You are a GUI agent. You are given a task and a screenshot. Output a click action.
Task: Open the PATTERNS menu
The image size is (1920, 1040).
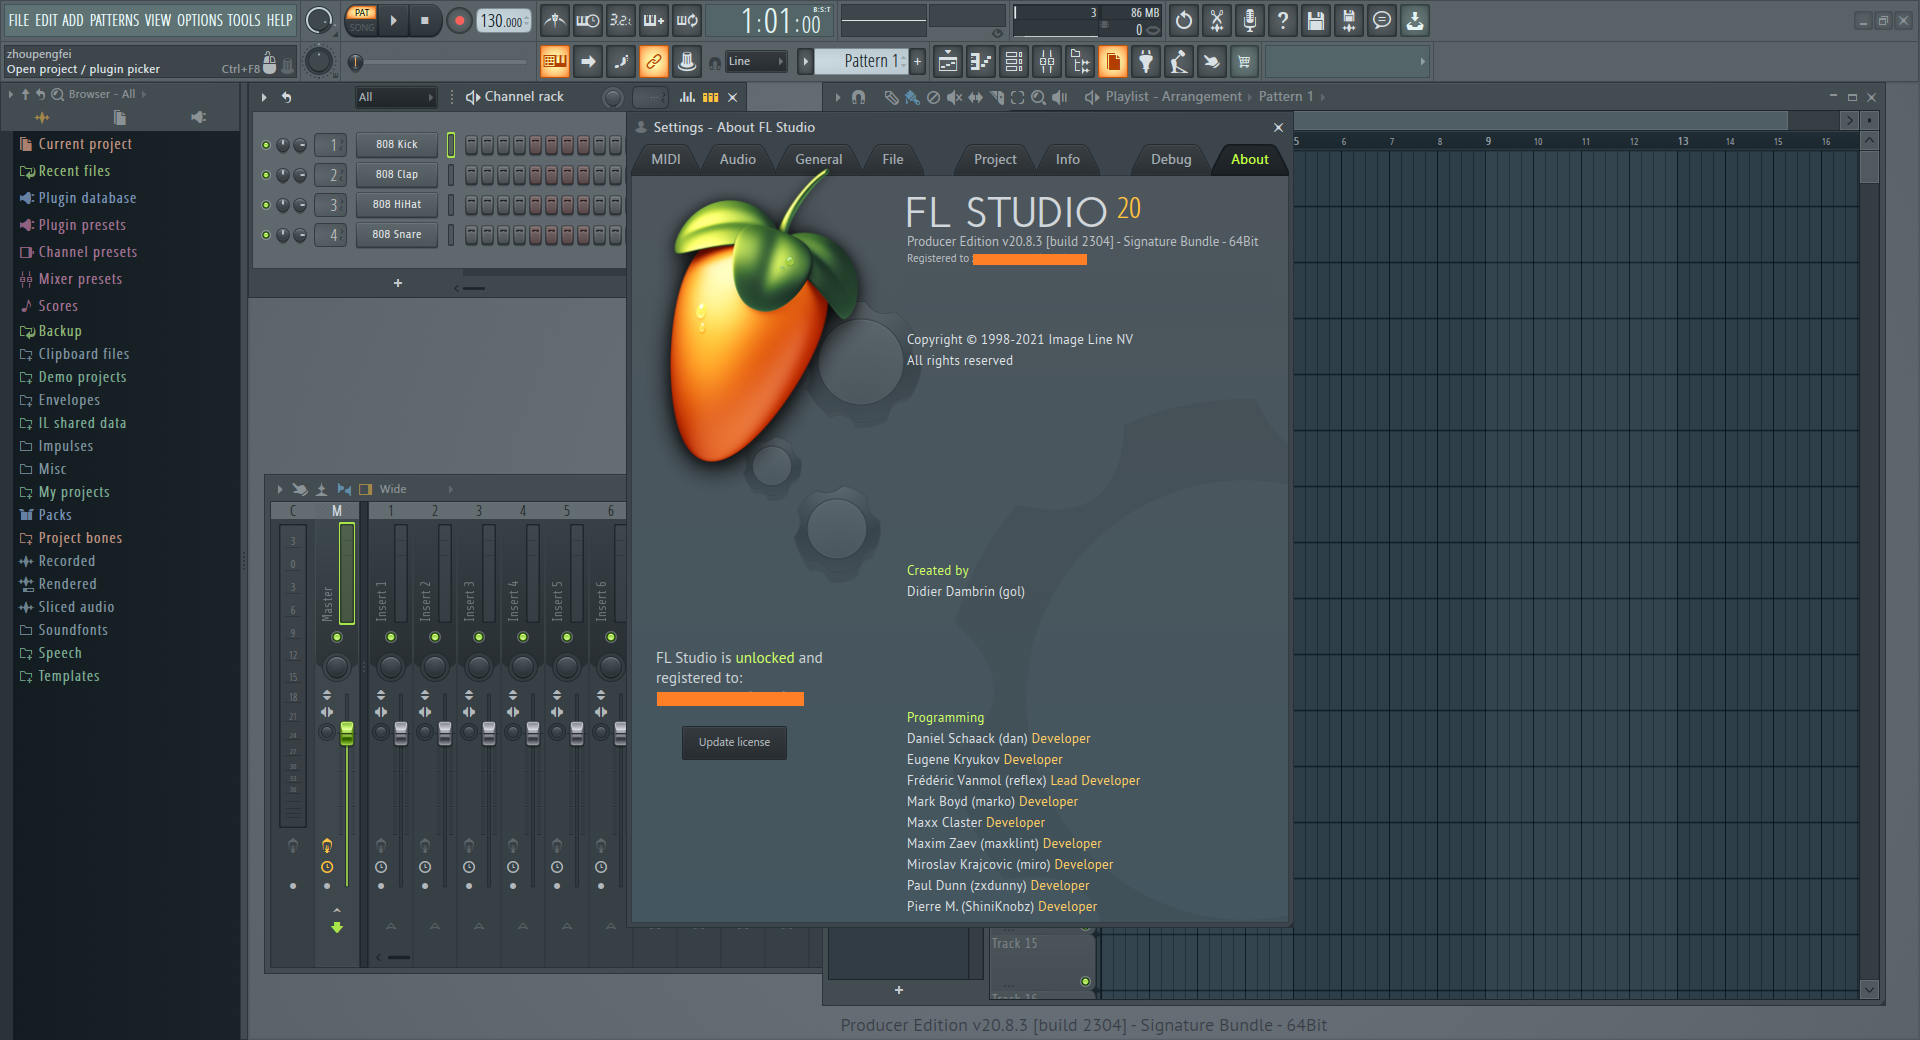[x=114, y=20]
